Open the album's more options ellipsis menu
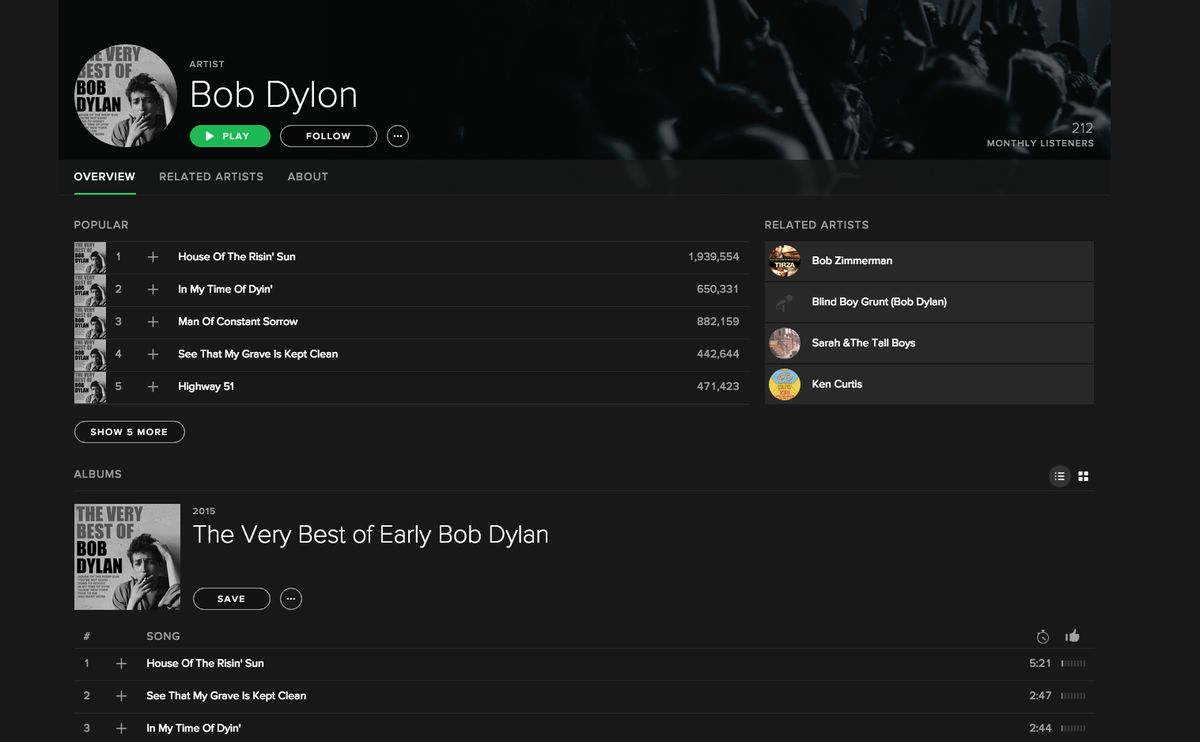 point(291,599)
